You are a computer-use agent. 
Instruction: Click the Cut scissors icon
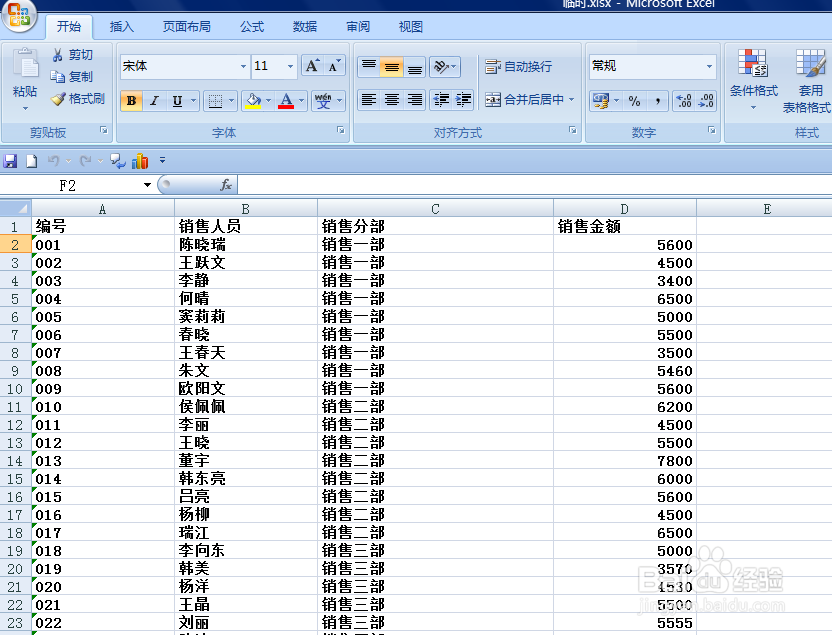[57, 55]
